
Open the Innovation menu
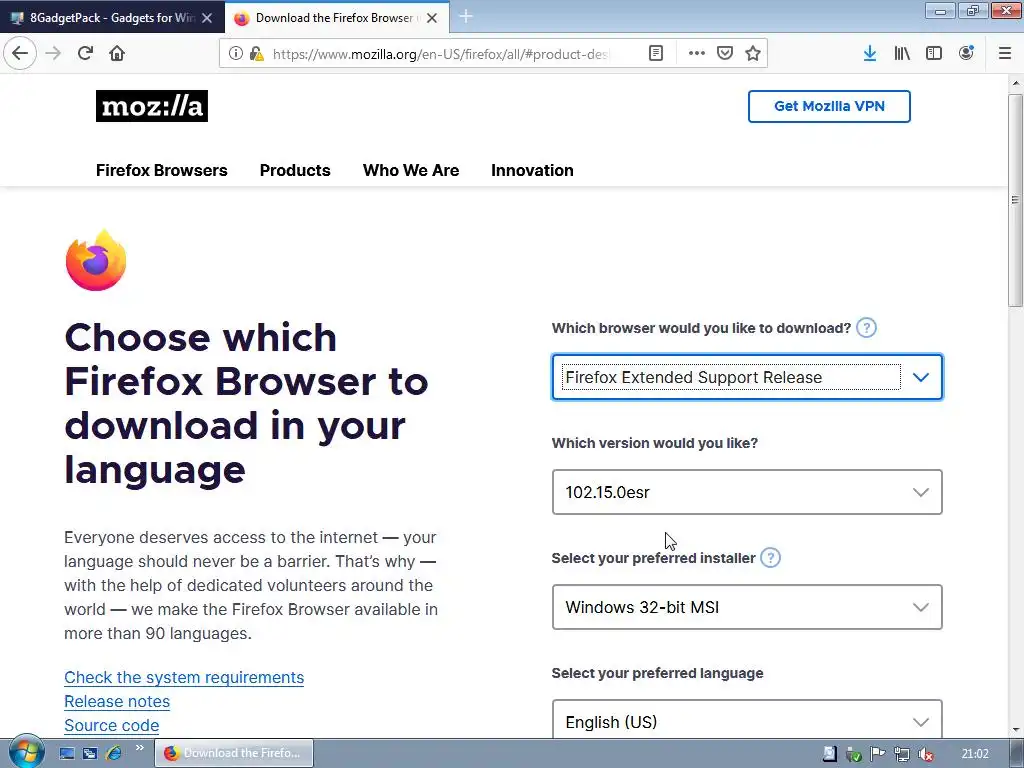click(532, 170)
